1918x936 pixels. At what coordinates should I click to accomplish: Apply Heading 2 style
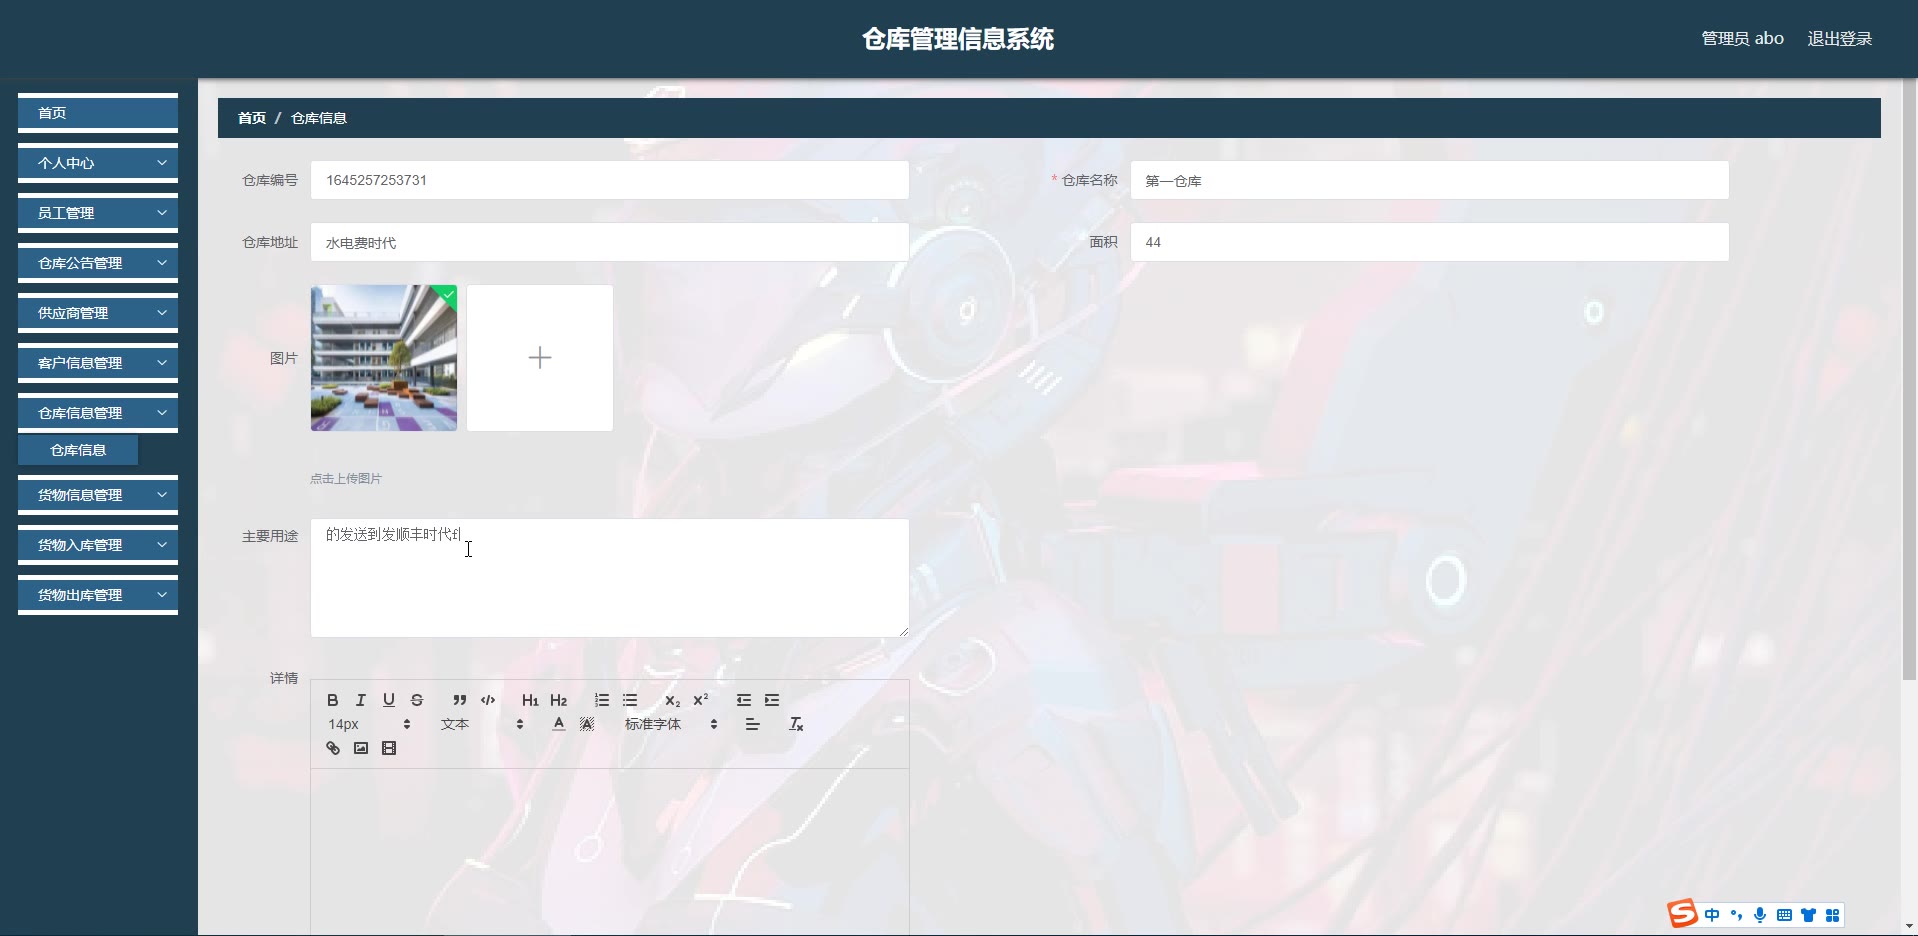click(x=559, y=700)
